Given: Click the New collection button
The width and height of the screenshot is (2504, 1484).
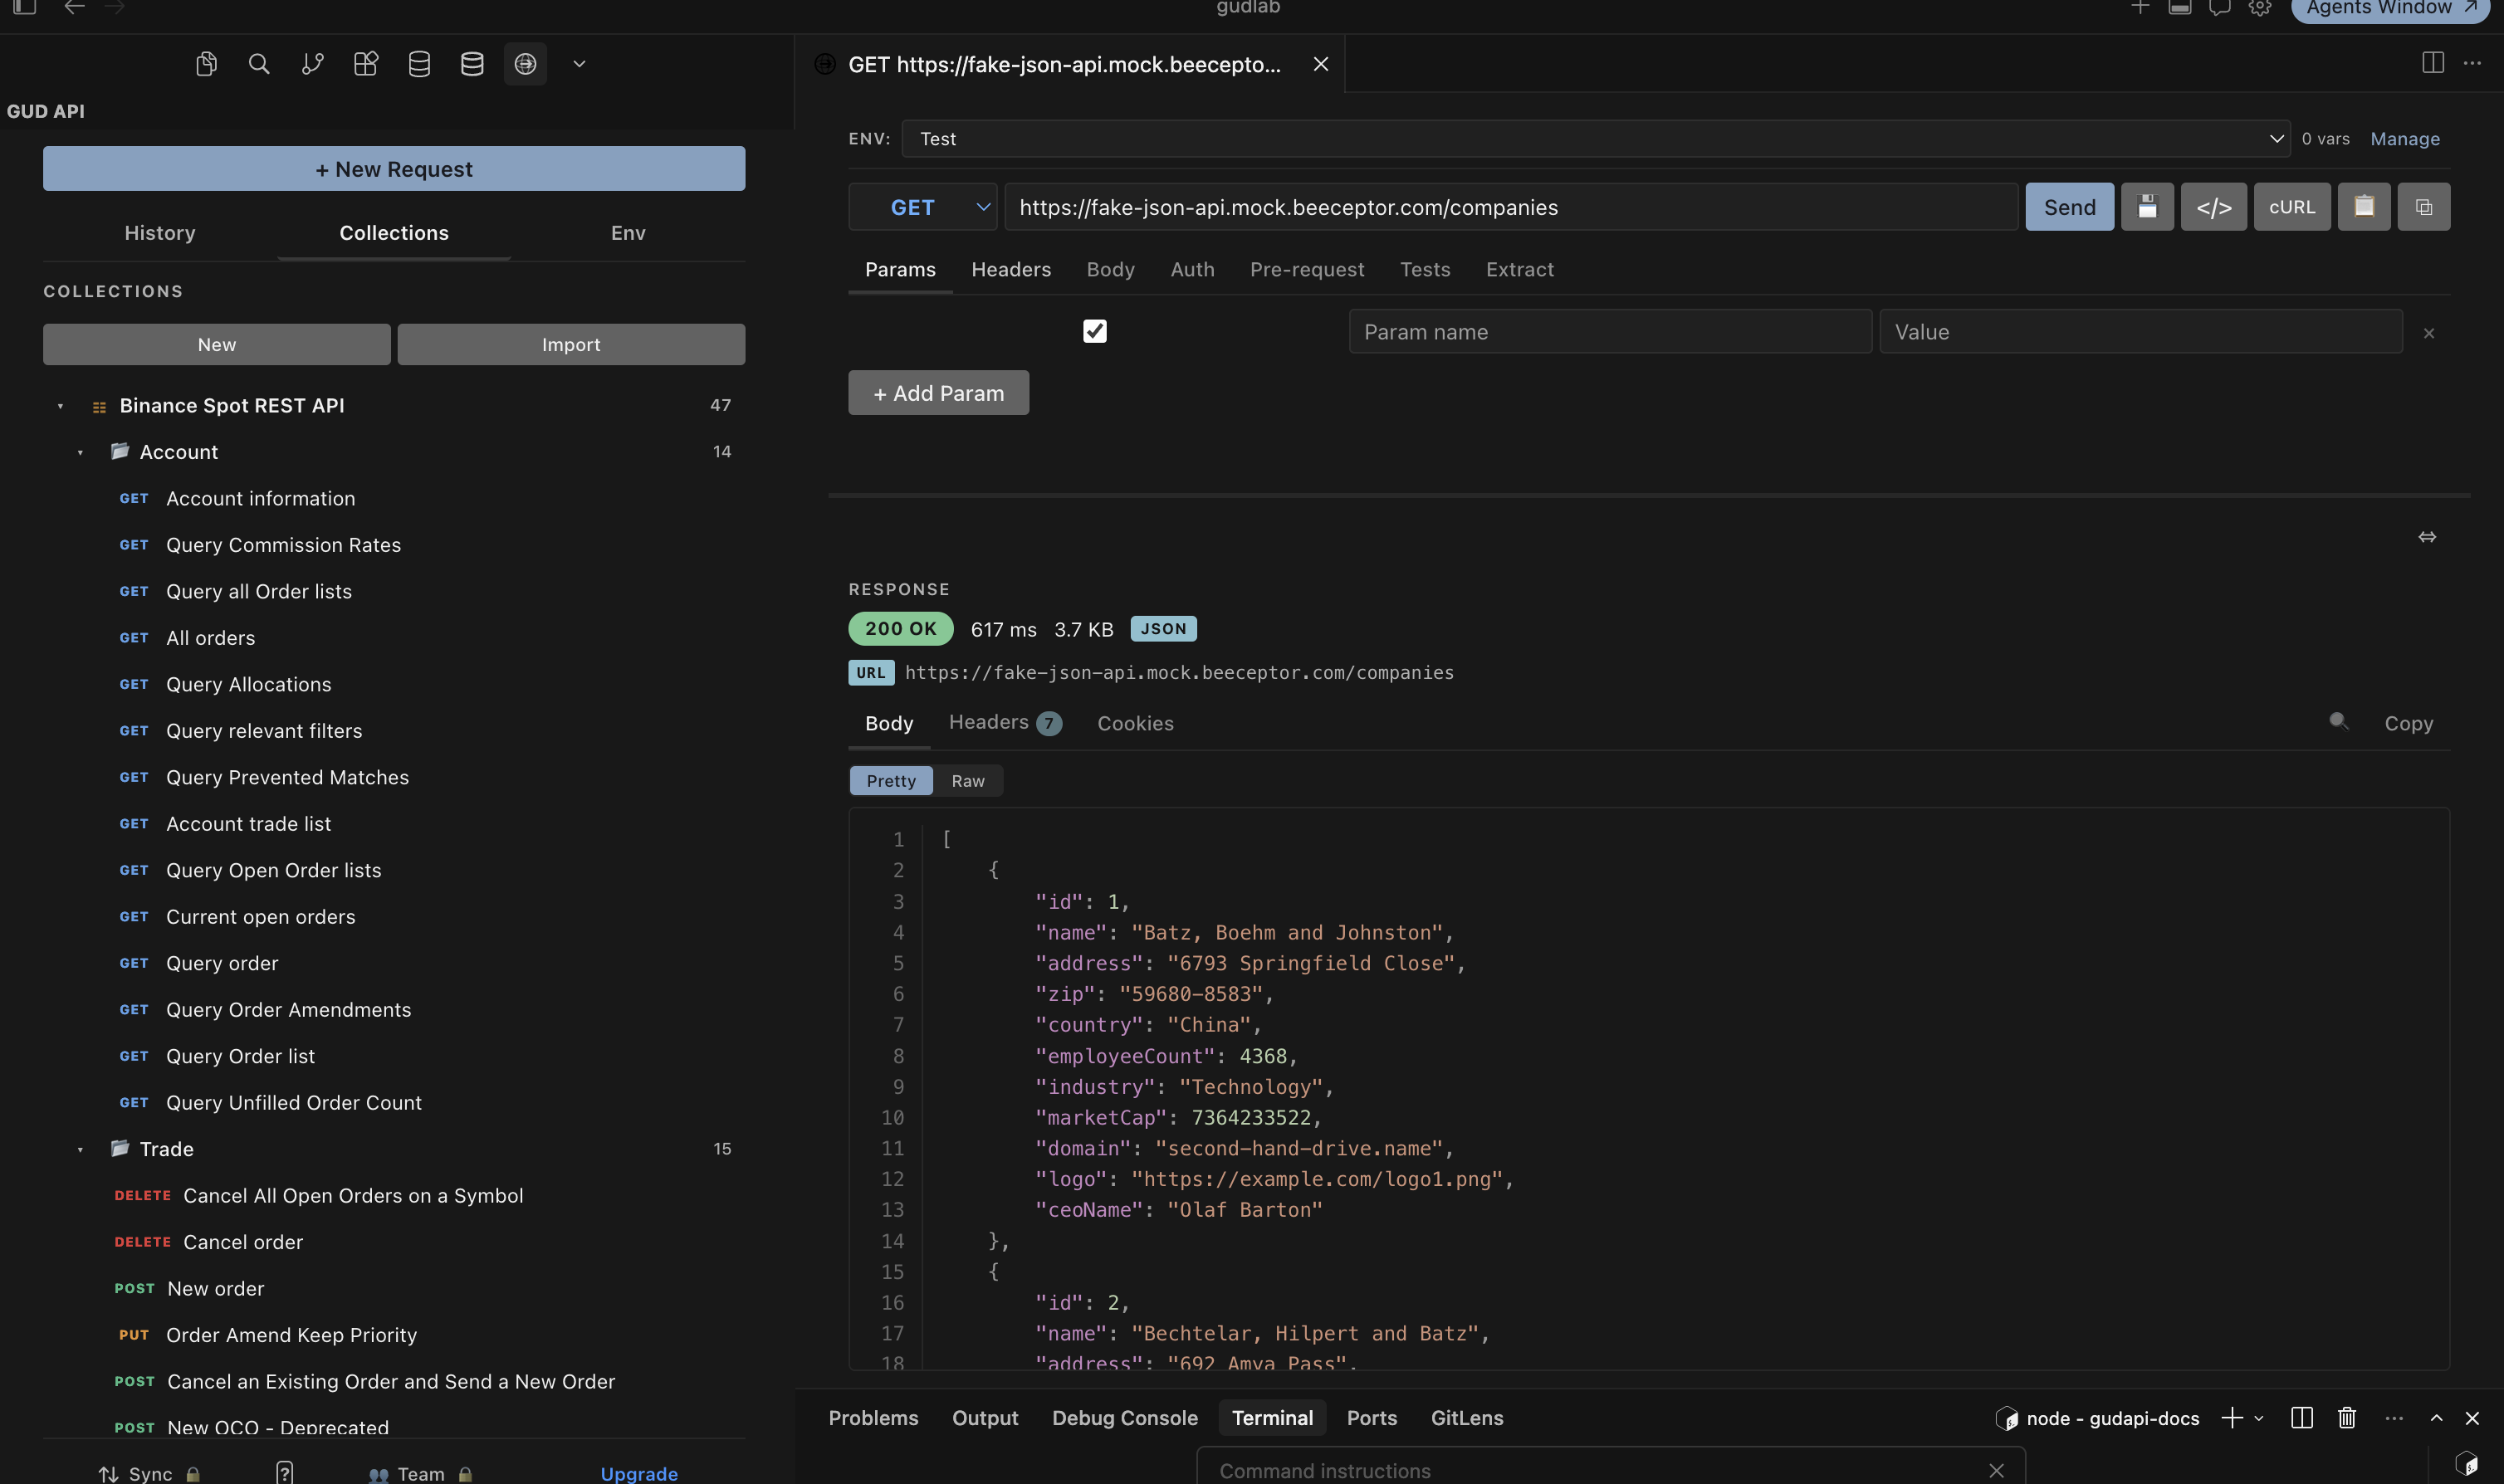Looking at the screenshot, I should [x=217, y=344].
